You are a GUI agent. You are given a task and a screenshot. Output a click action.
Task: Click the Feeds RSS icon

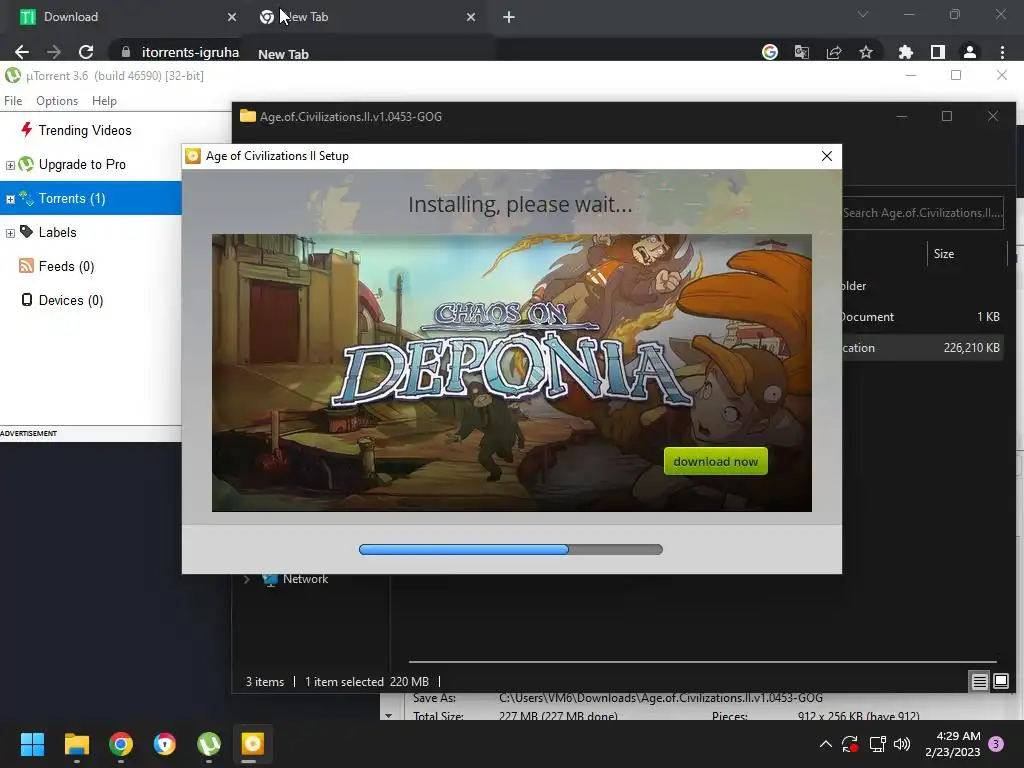tap(26, 265)
